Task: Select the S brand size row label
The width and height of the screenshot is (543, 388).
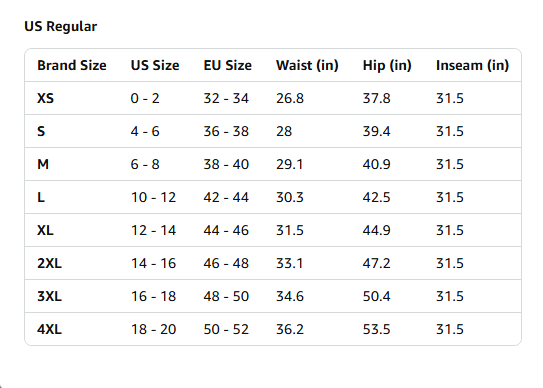Action: click(41, 131)
